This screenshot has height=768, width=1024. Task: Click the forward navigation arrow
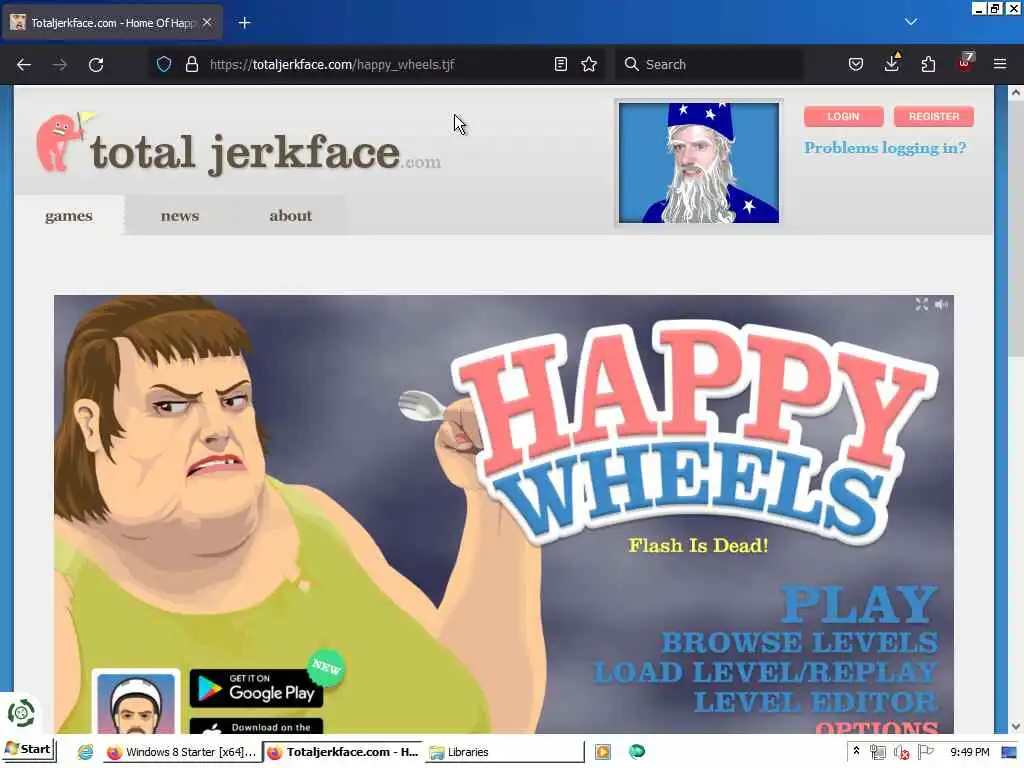[x=59, y=65]
